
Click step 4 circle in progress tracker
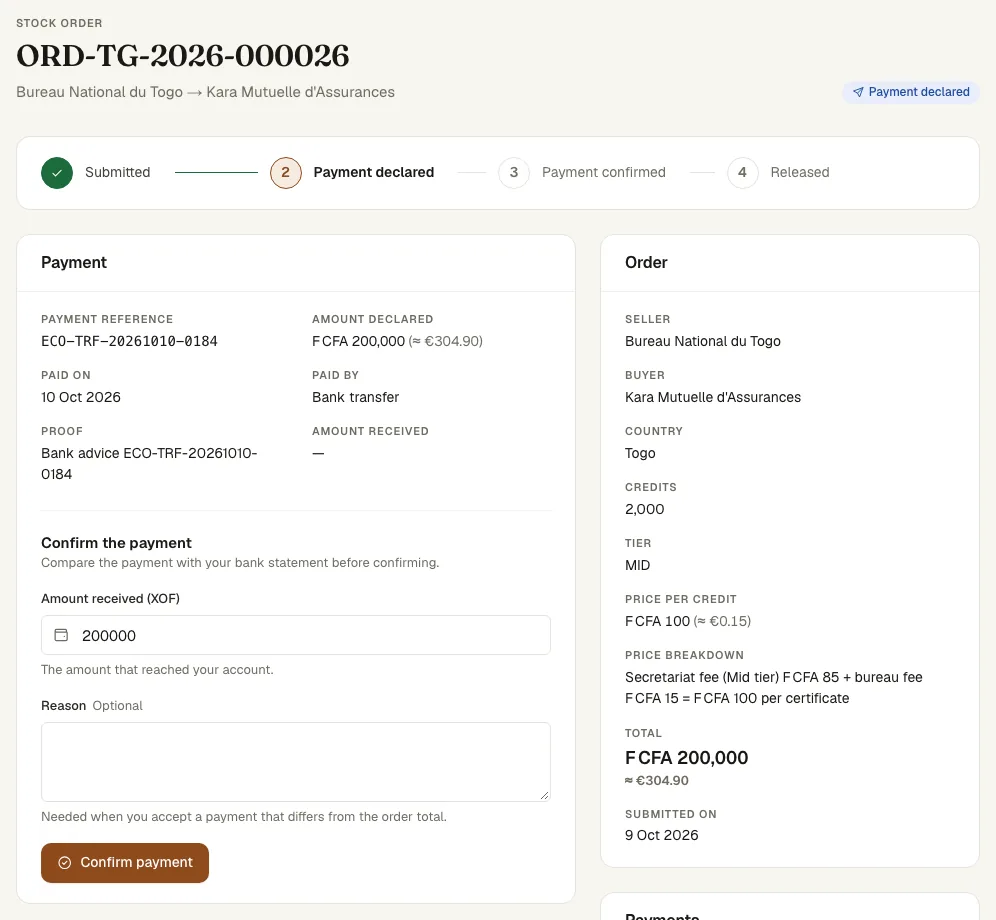pos(743,173)
